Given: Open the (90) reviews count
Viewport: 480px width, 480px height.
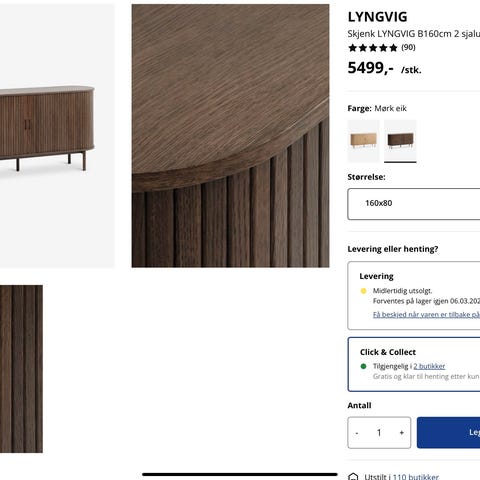Looking at the screenshot, I should pyautogui.click(x=408, y=47).
